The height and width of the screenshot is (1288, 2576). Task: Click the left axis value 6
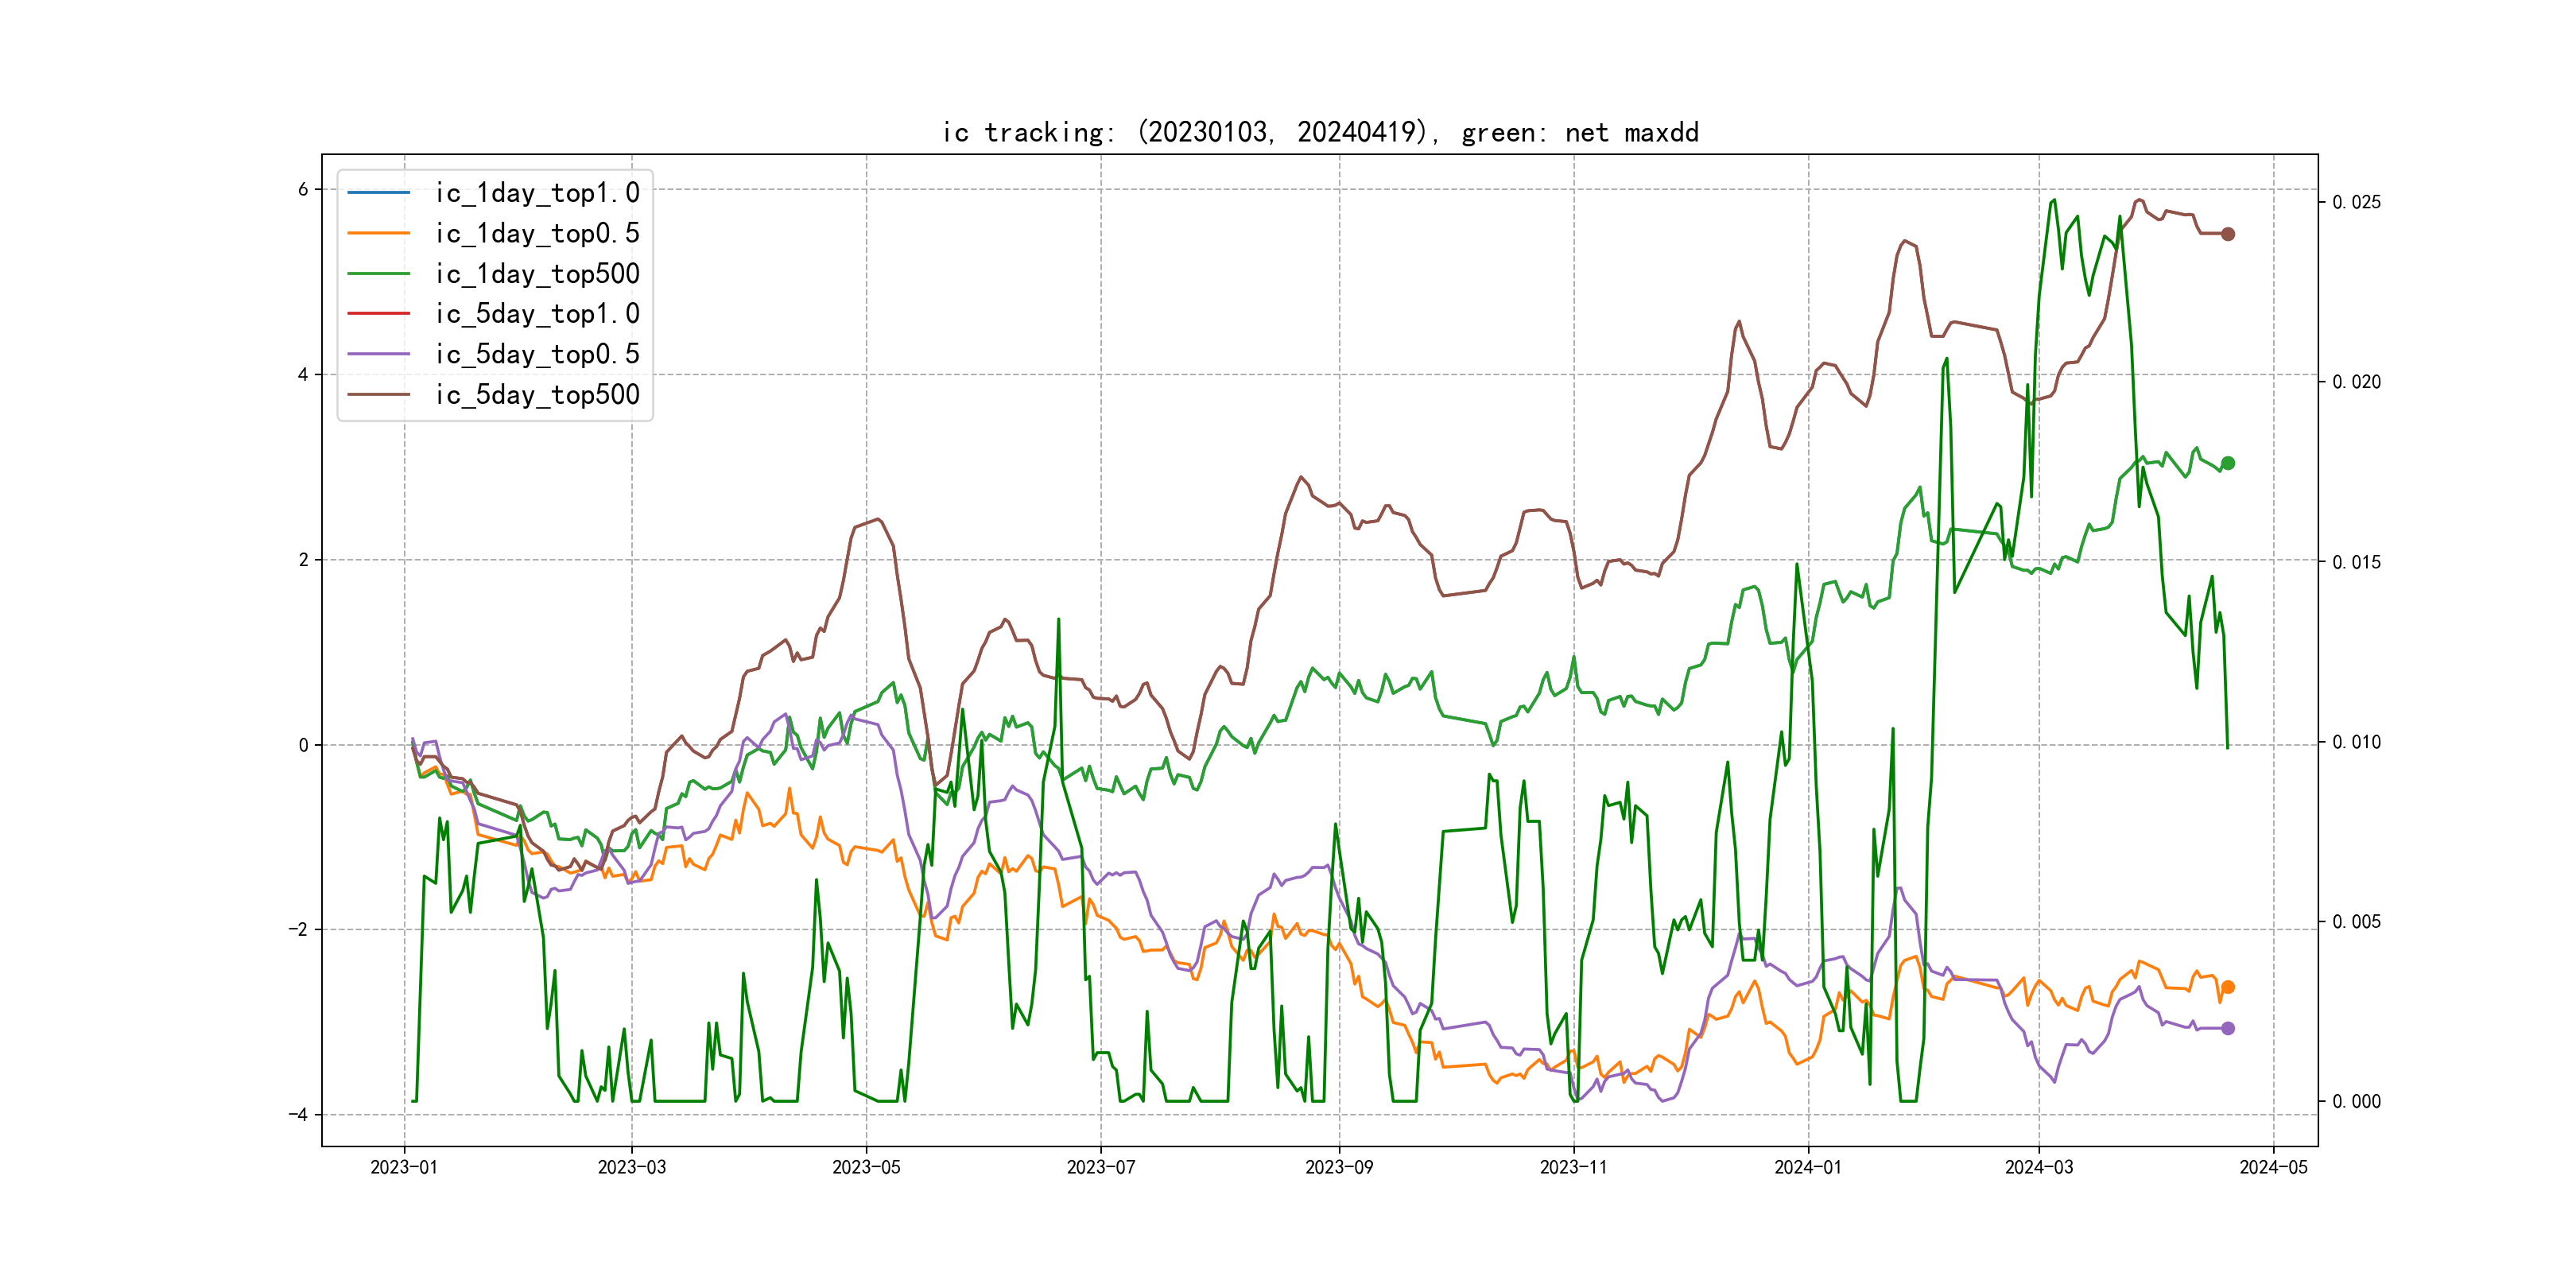coord(303,190)
